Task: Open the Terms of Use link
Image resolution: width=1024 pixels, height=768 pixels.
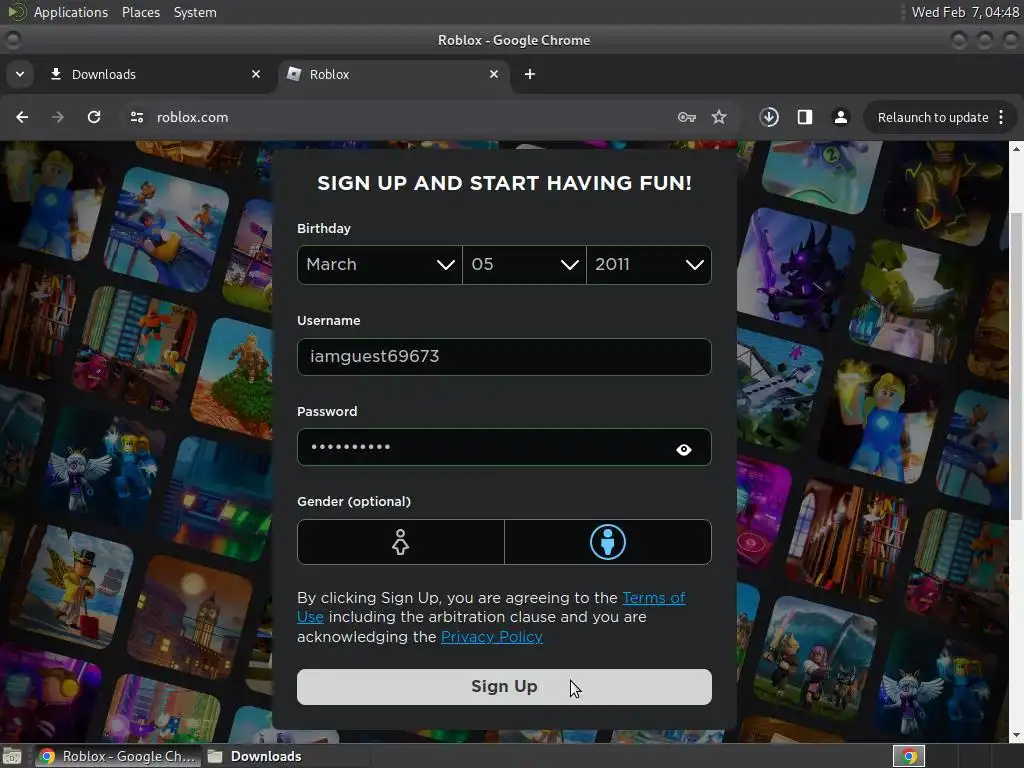Action: click(654, 598)
